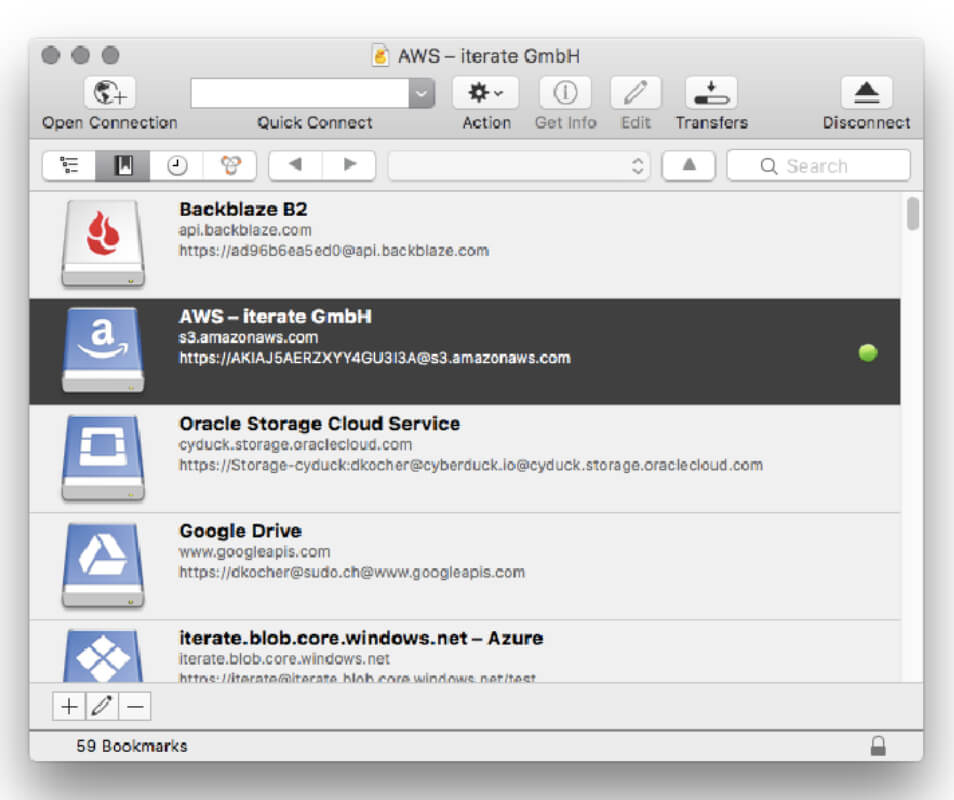Select the Backblaze B2 bookmark icon
954x800 pixels.
(x=103, y=243)
